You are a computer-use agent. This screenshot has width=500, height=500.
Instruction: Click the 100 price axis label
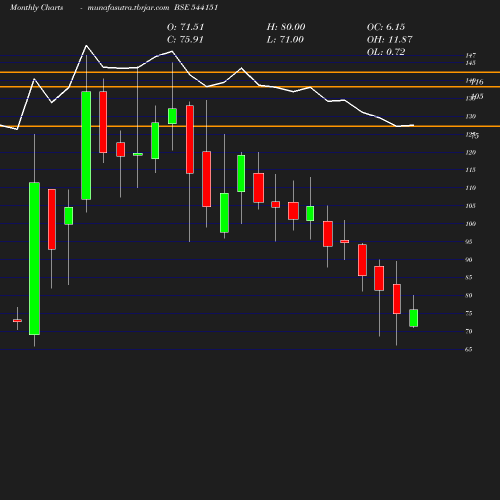[471, 224]
